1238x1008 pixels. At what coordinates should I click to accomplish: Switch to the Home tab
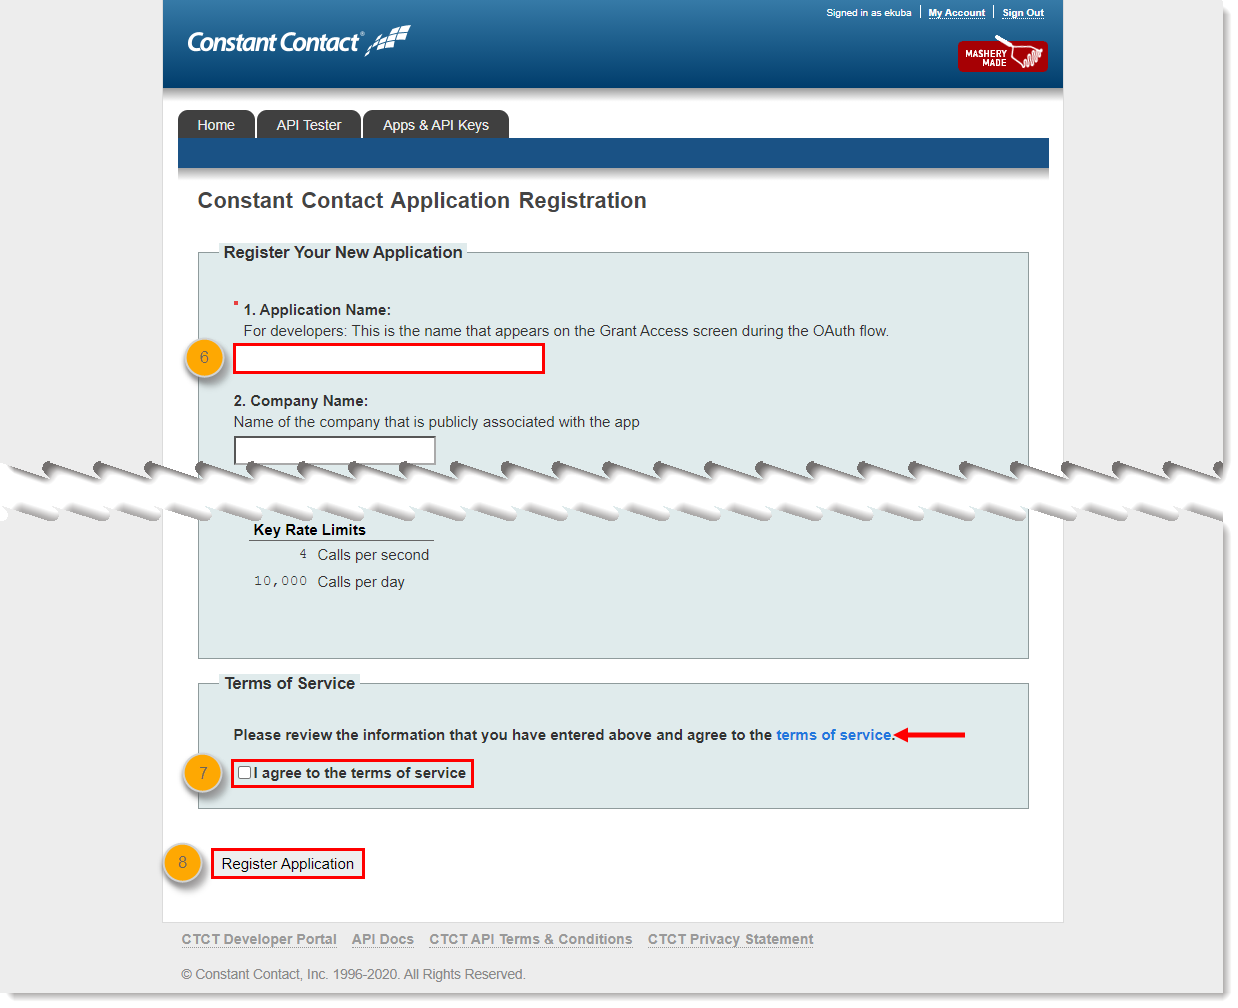[x=216, y=125]
